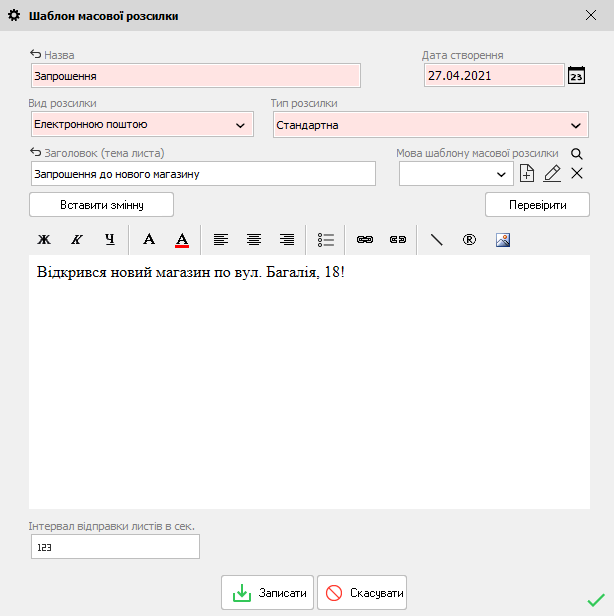
Task: Click the Інтервал відправки листів input field
Action: [x=114, y=547]
